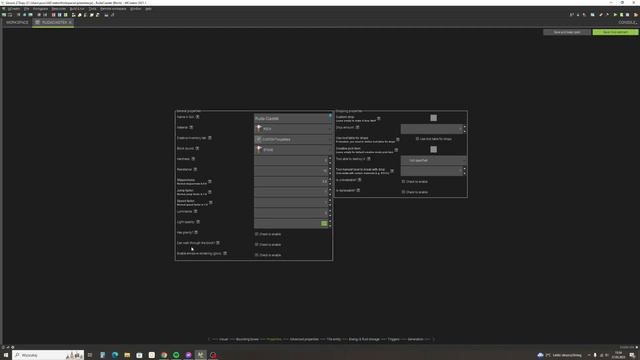Enable Can walk through the block checkbox

point(257,244)
